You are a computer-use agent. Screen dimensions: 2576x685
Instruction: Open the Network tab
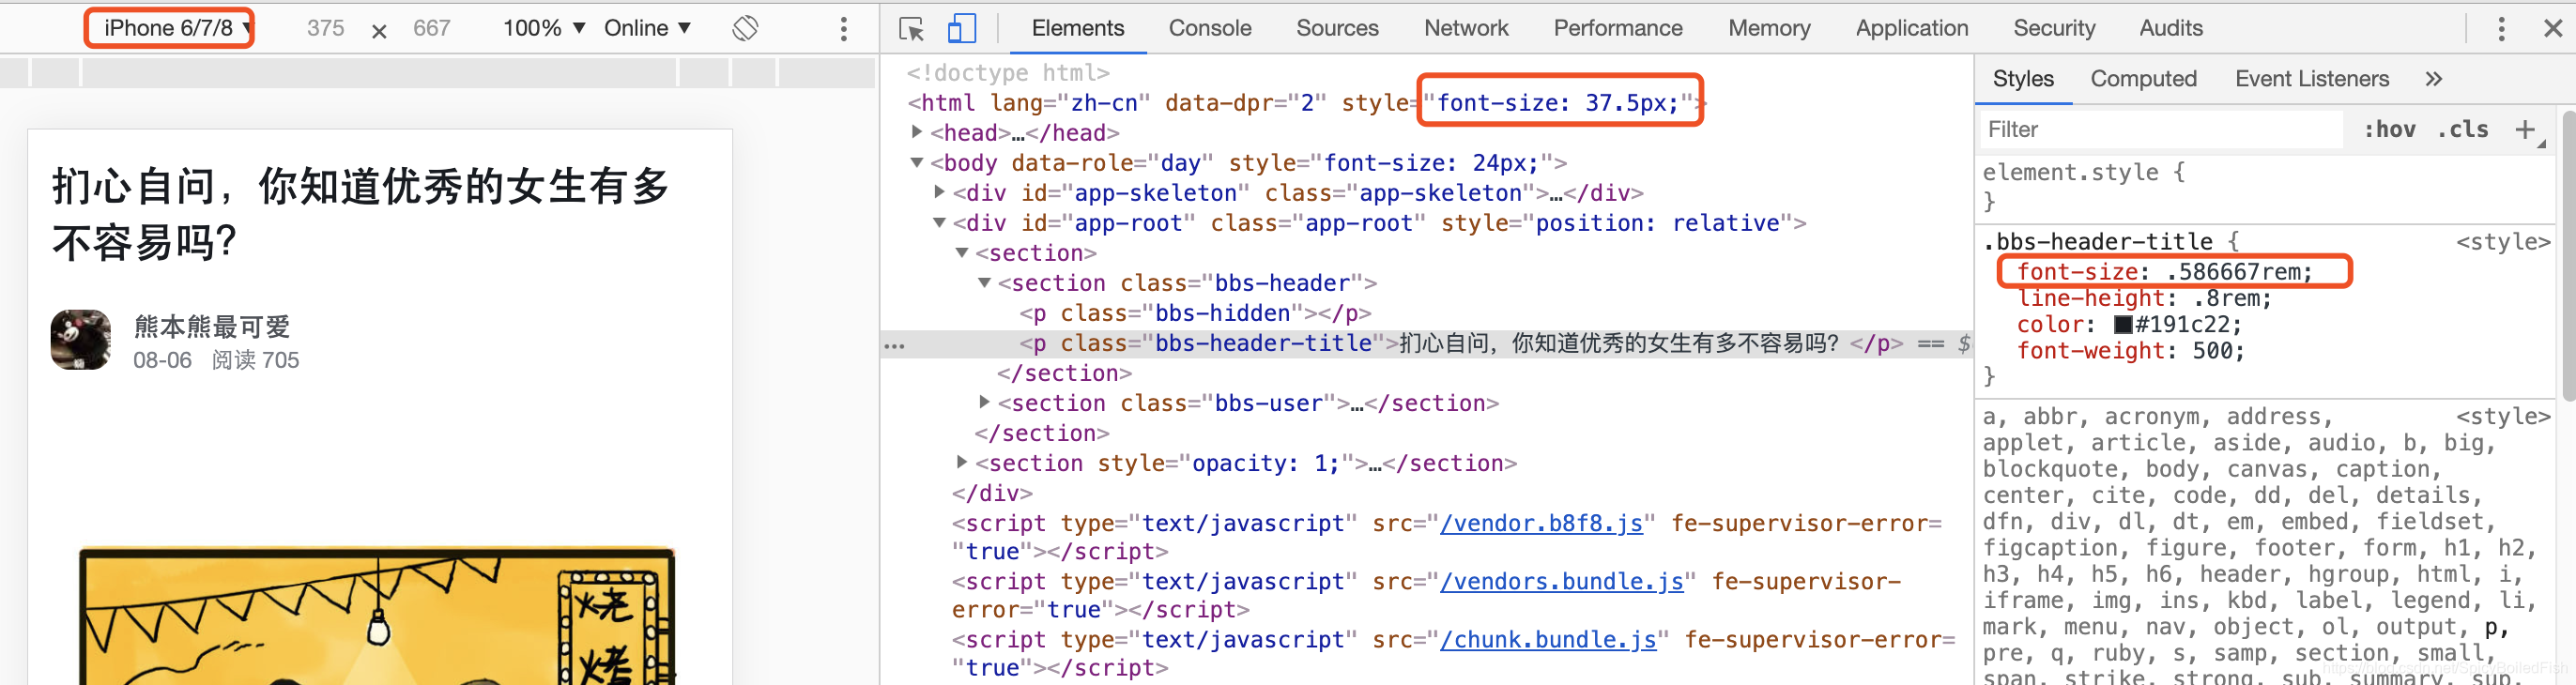(x=1466, y=28)
